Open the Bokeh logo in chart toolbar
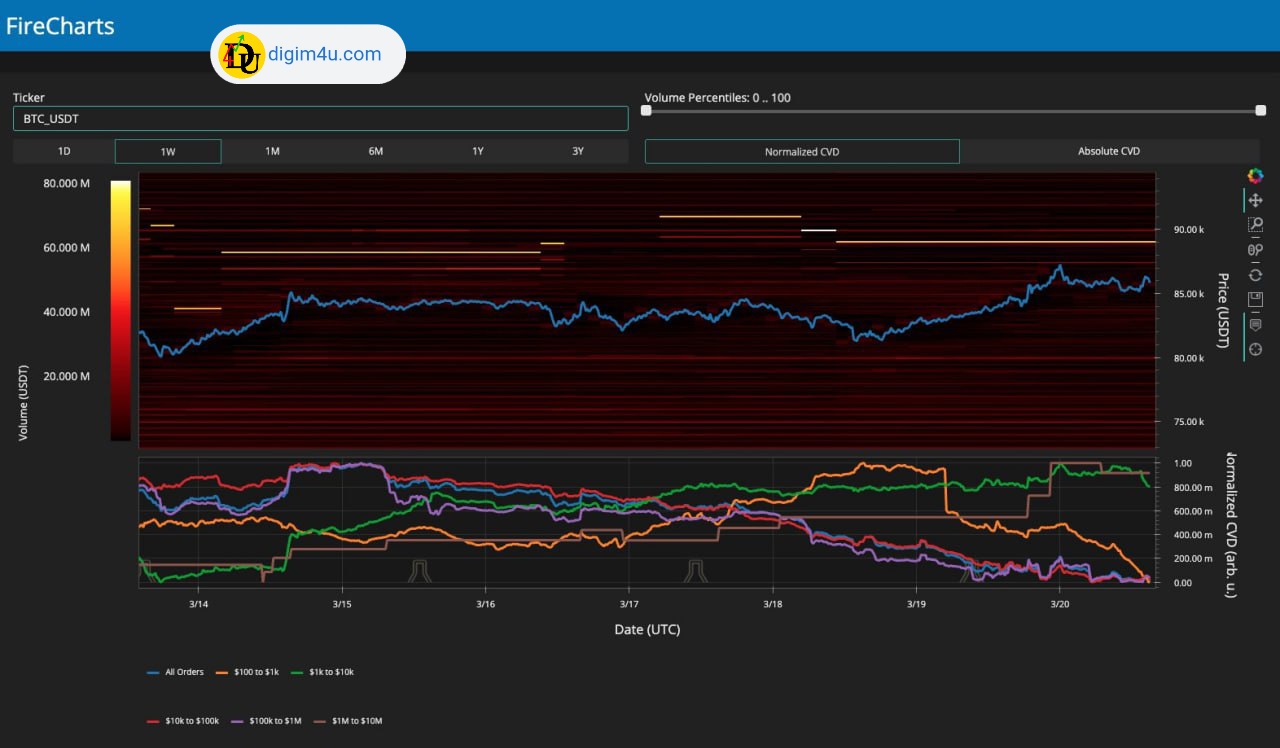Viewport: 1280px width, 748px height. (1255, 176)
